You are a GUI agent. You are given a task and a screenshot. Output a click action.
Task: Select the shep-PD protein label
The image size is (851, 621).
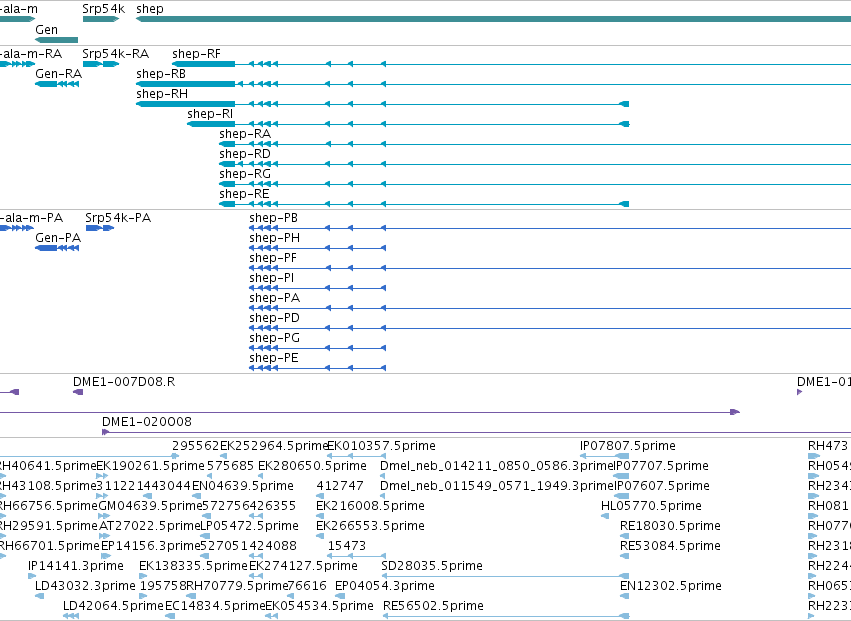pyautogui.click(x=274, y=318)
